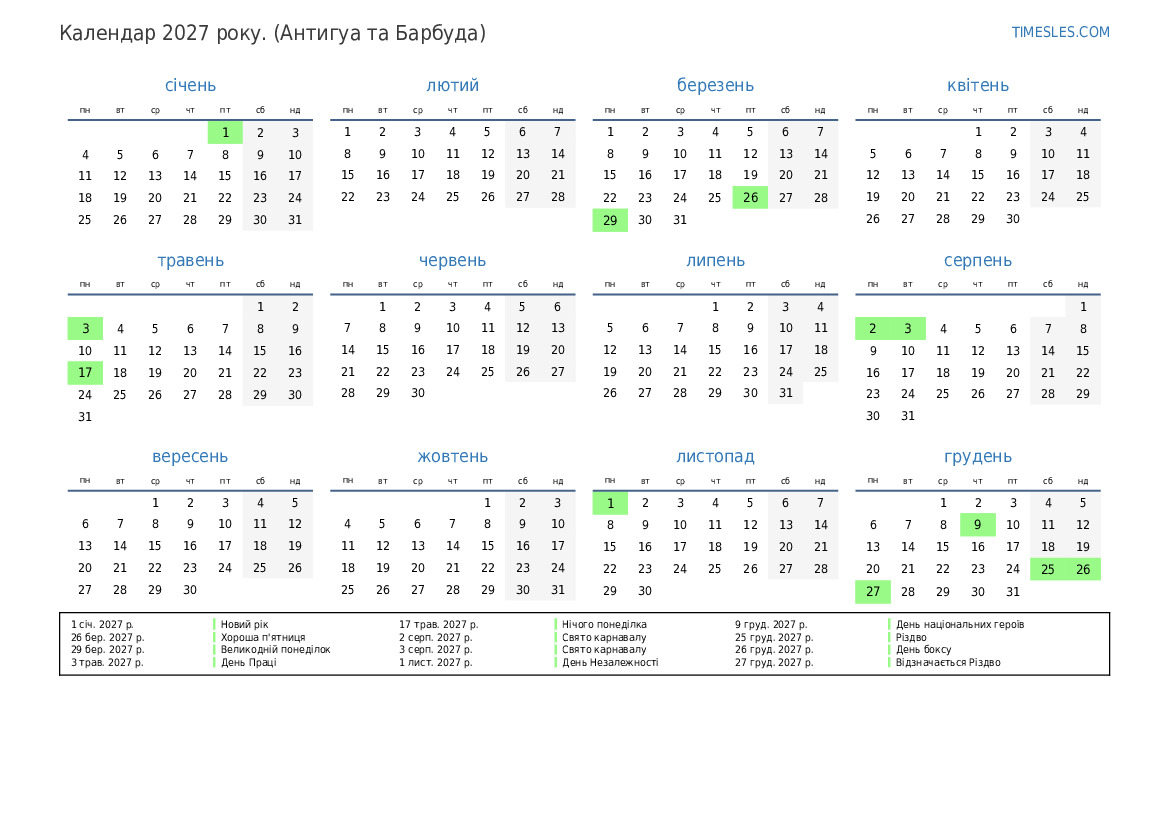Click day 30 in квітень
Viewport: 1169px width, 827px height.
click(1012, 219)
